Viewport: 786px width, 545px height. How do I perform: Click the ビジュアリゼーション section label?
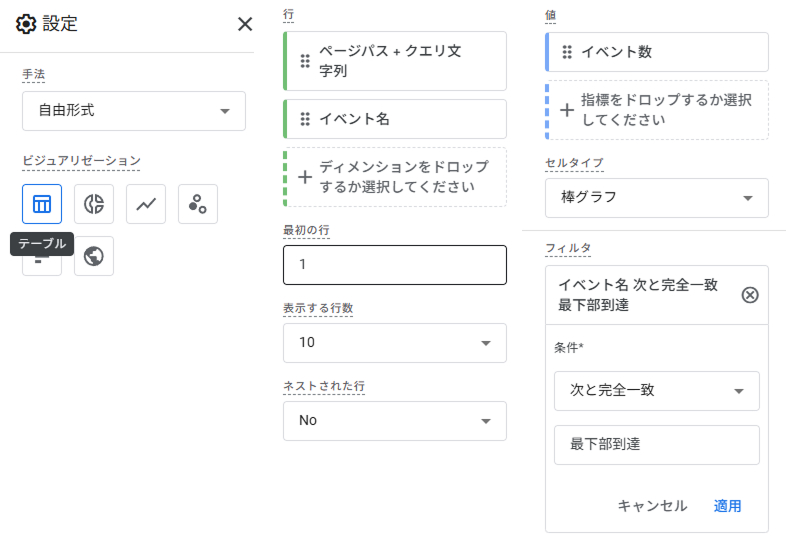[81, 160]
